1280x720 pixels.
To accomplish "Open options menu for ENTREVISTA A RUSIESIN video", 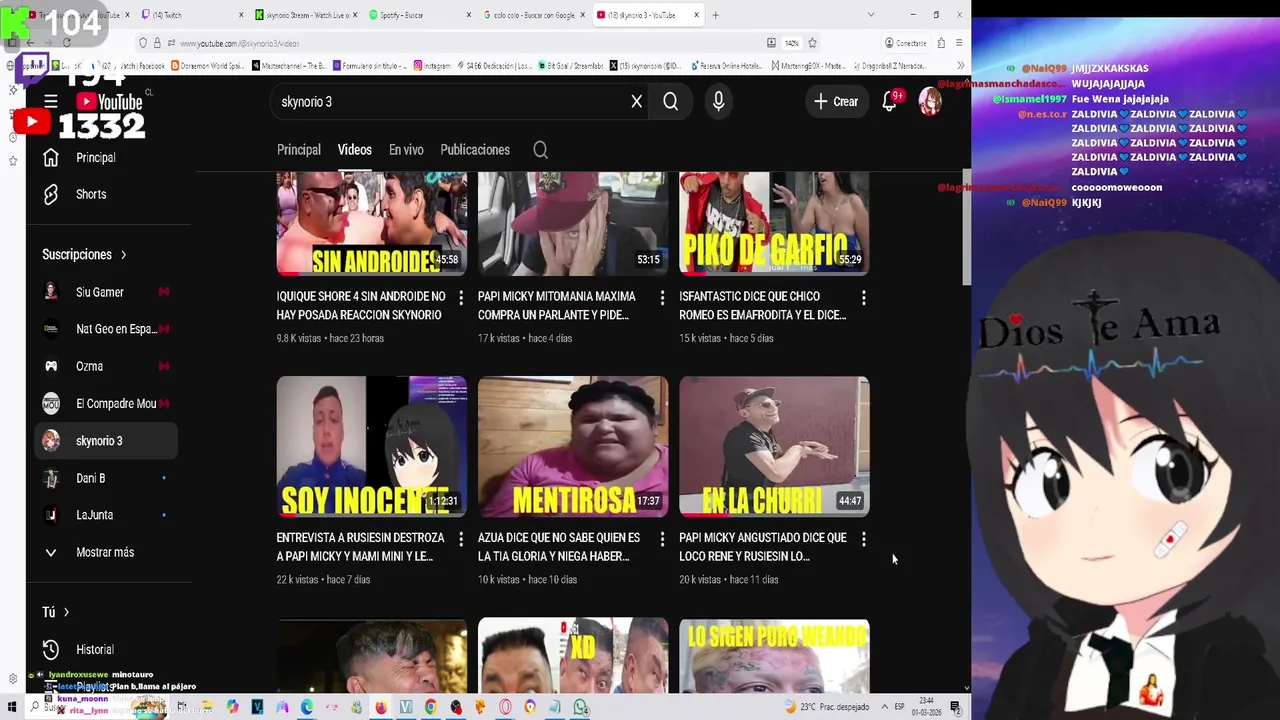I will point(461,539).
